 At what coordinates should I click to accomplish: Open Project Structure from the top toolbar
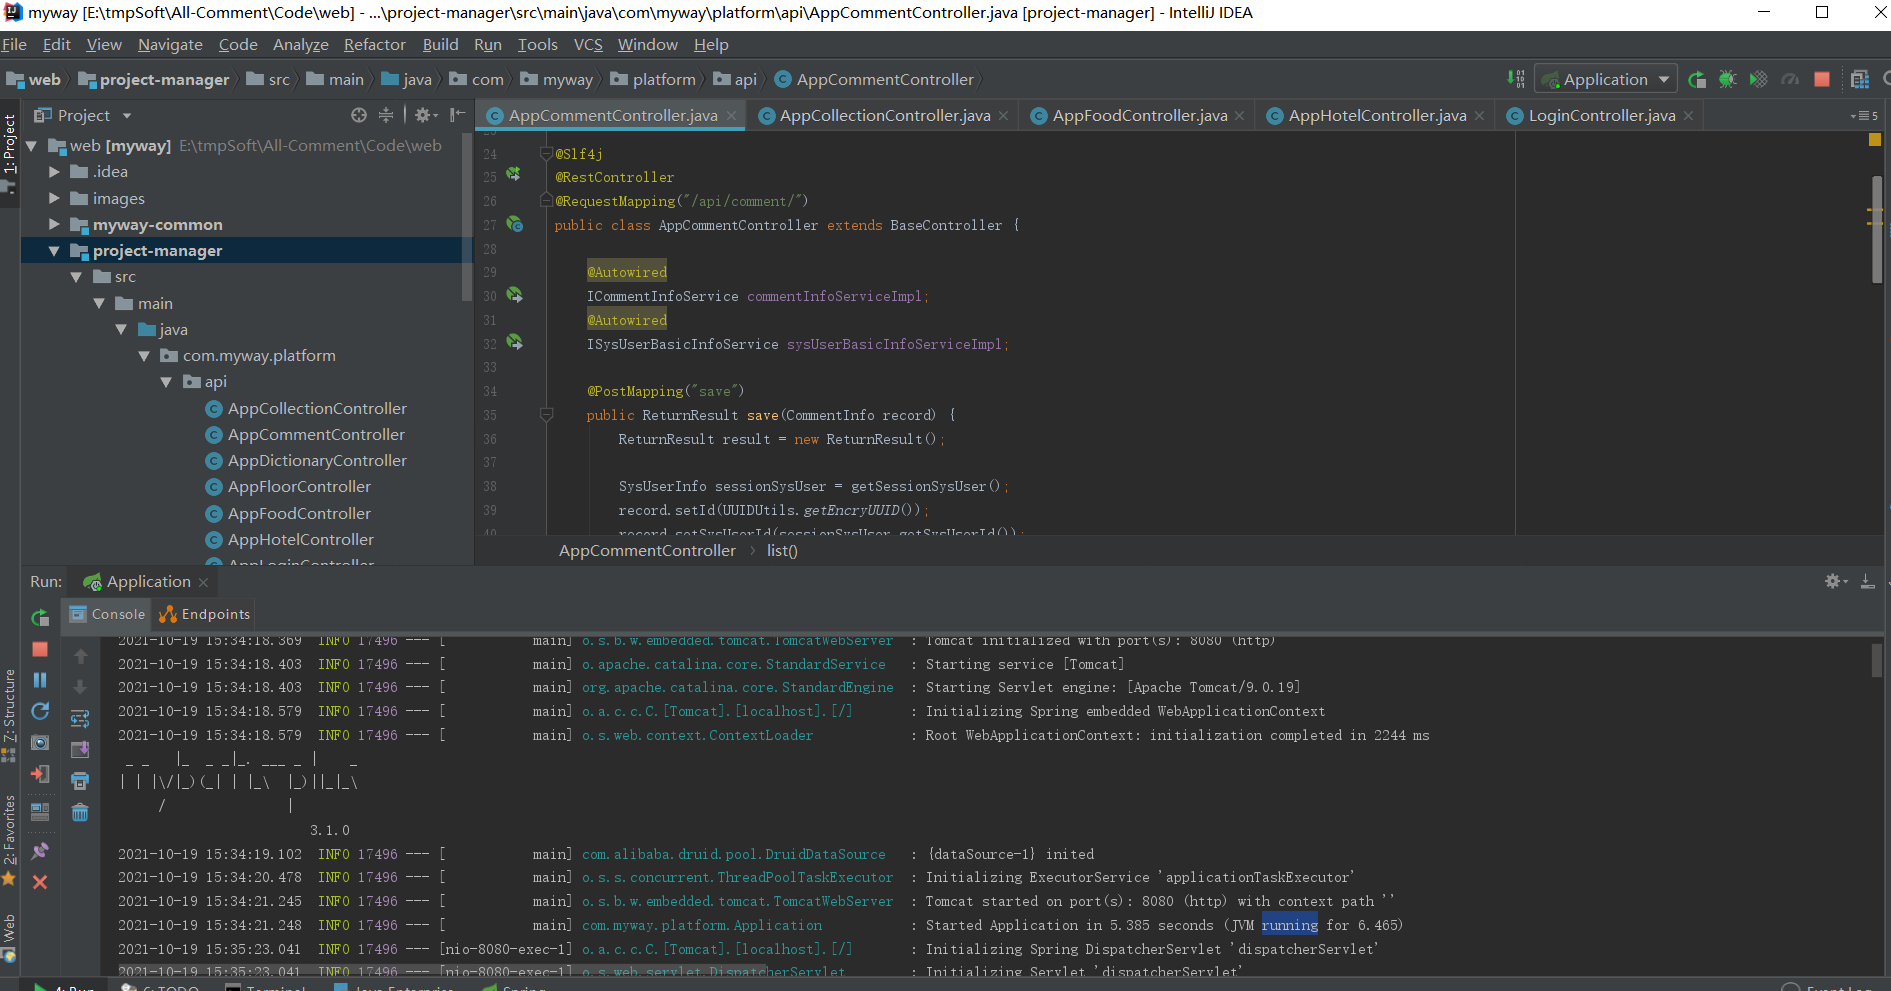[x=1860, y=79]
